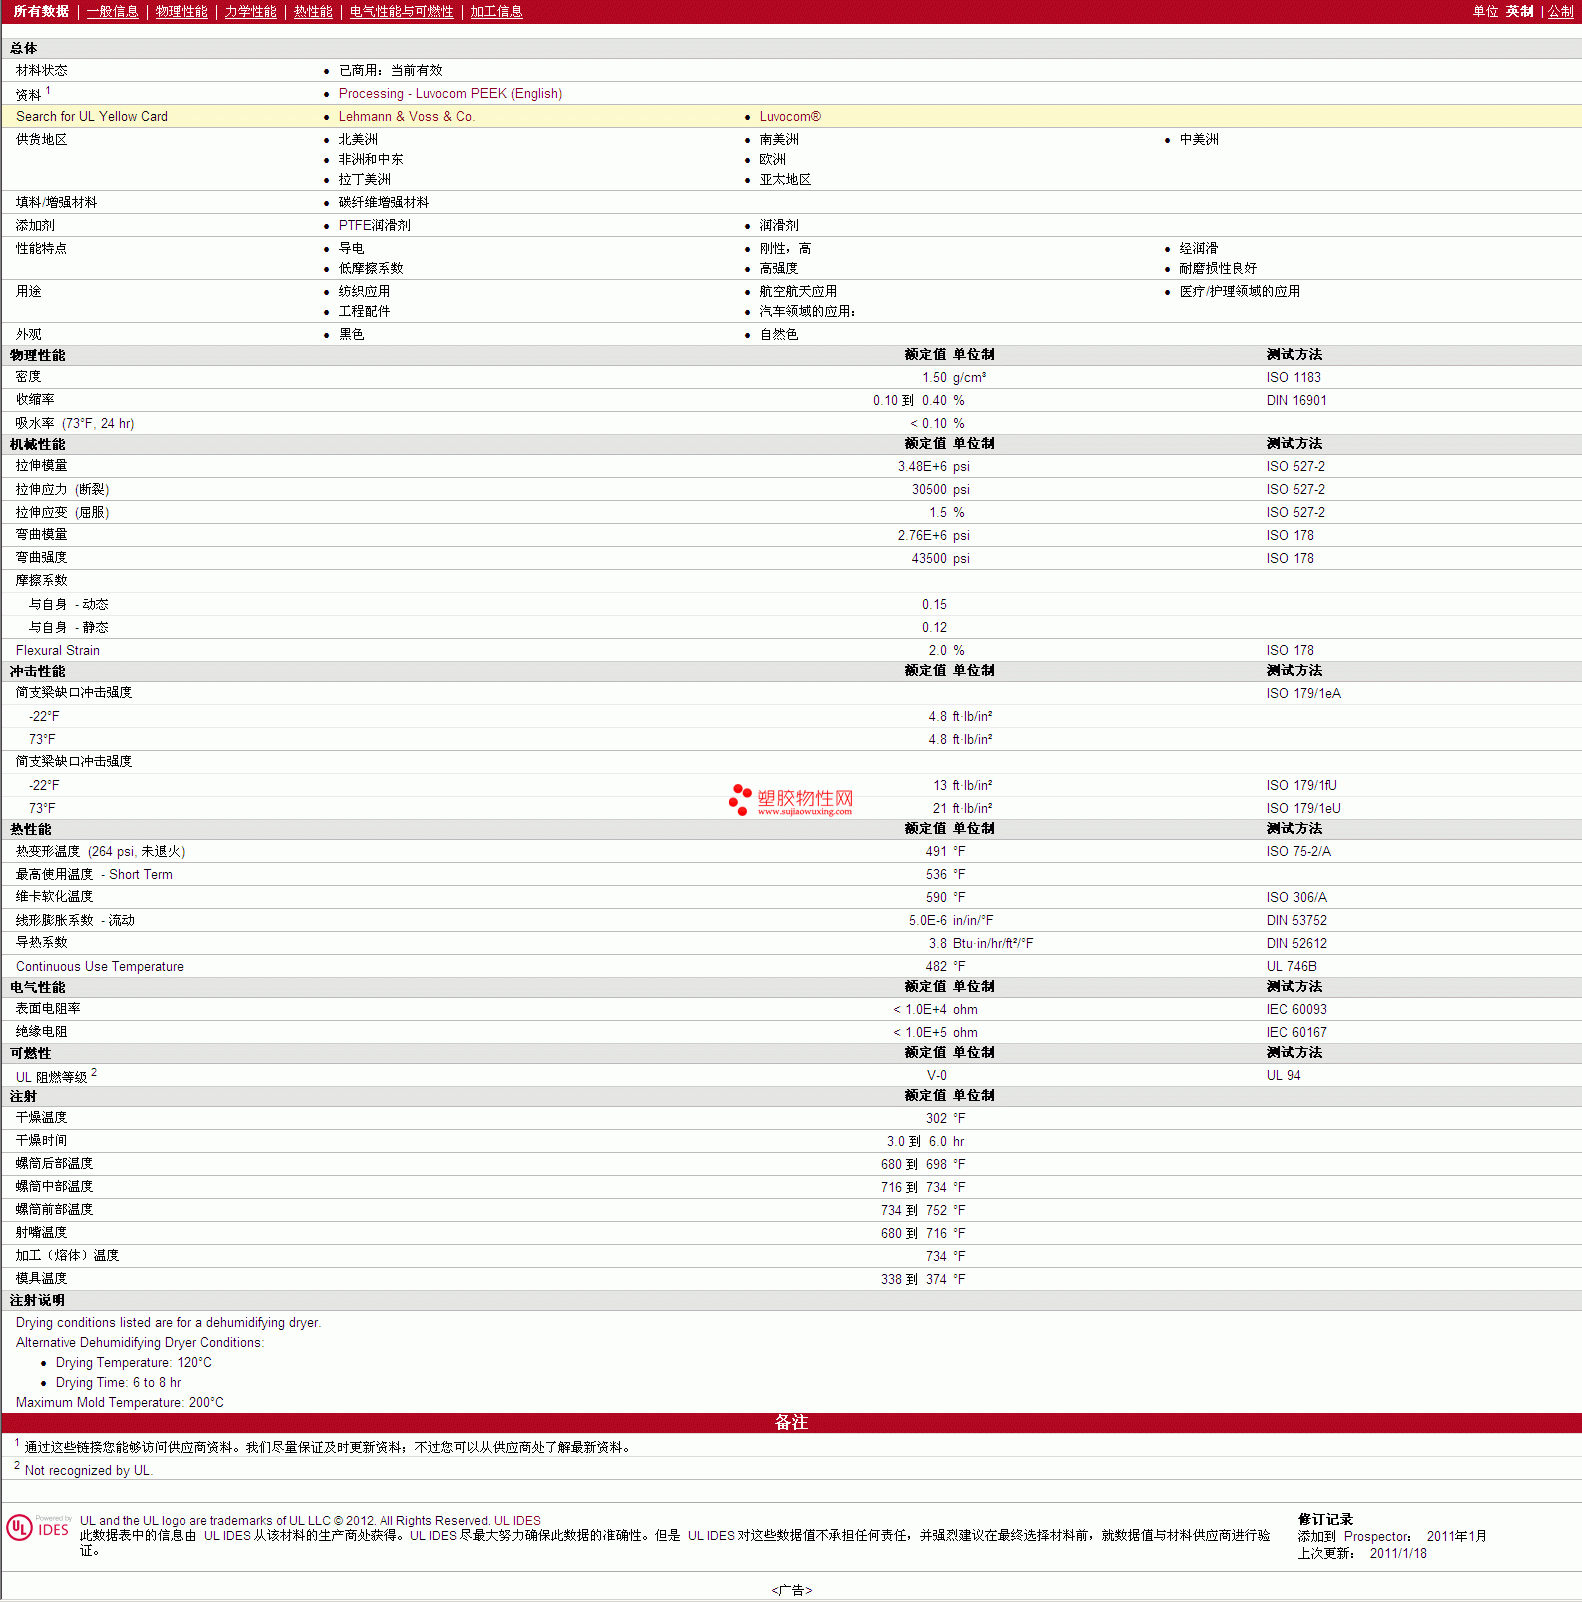Go to the 加工信息 tab
Image resolution: width=1582 pixels, height=1602 pixels.
click(x=496, y=12)
